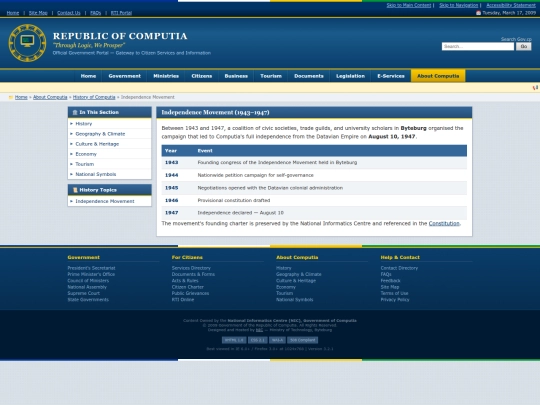Open the Constitution link in the article text
This screenshot has width=540, height=405.
[444, 224]
